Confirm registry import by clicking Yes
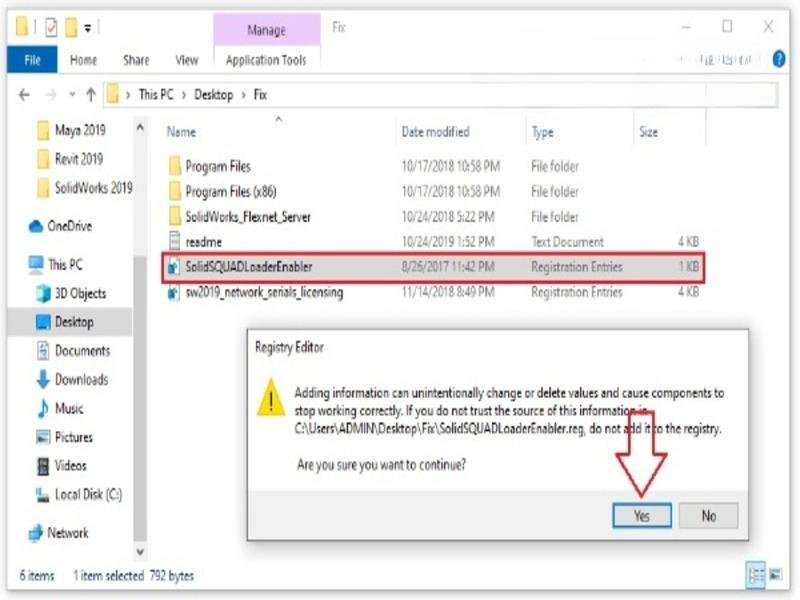The width and height of the screenshot is (800, 600). 641,516
